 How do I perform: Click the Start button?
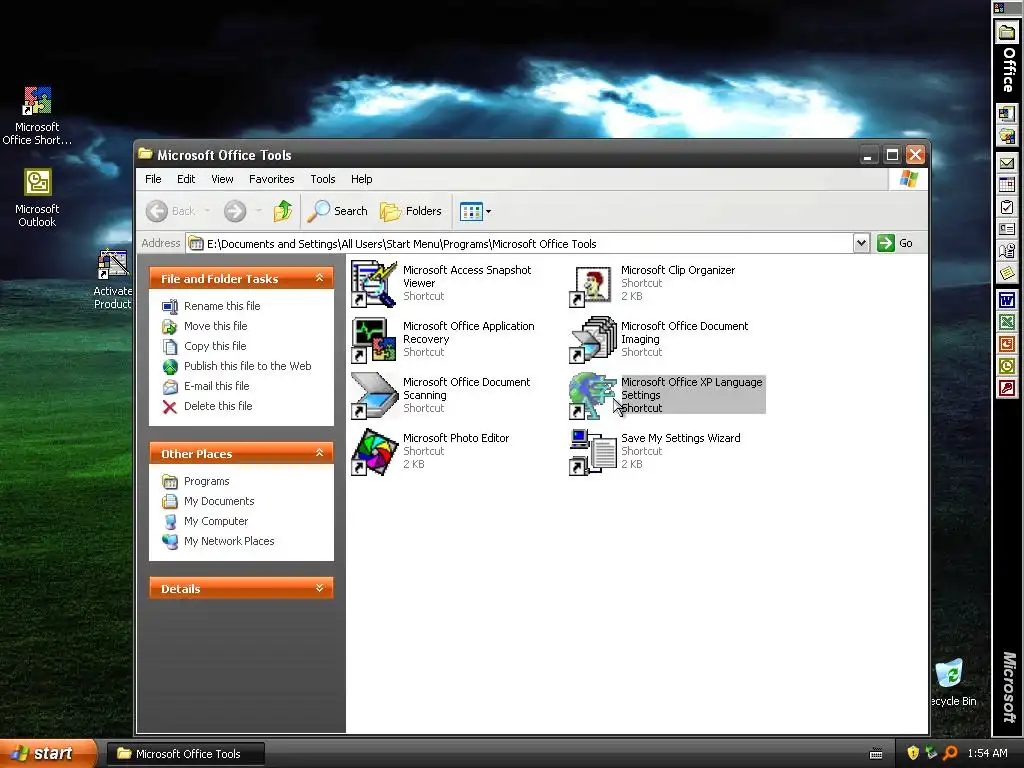[48, 753]
